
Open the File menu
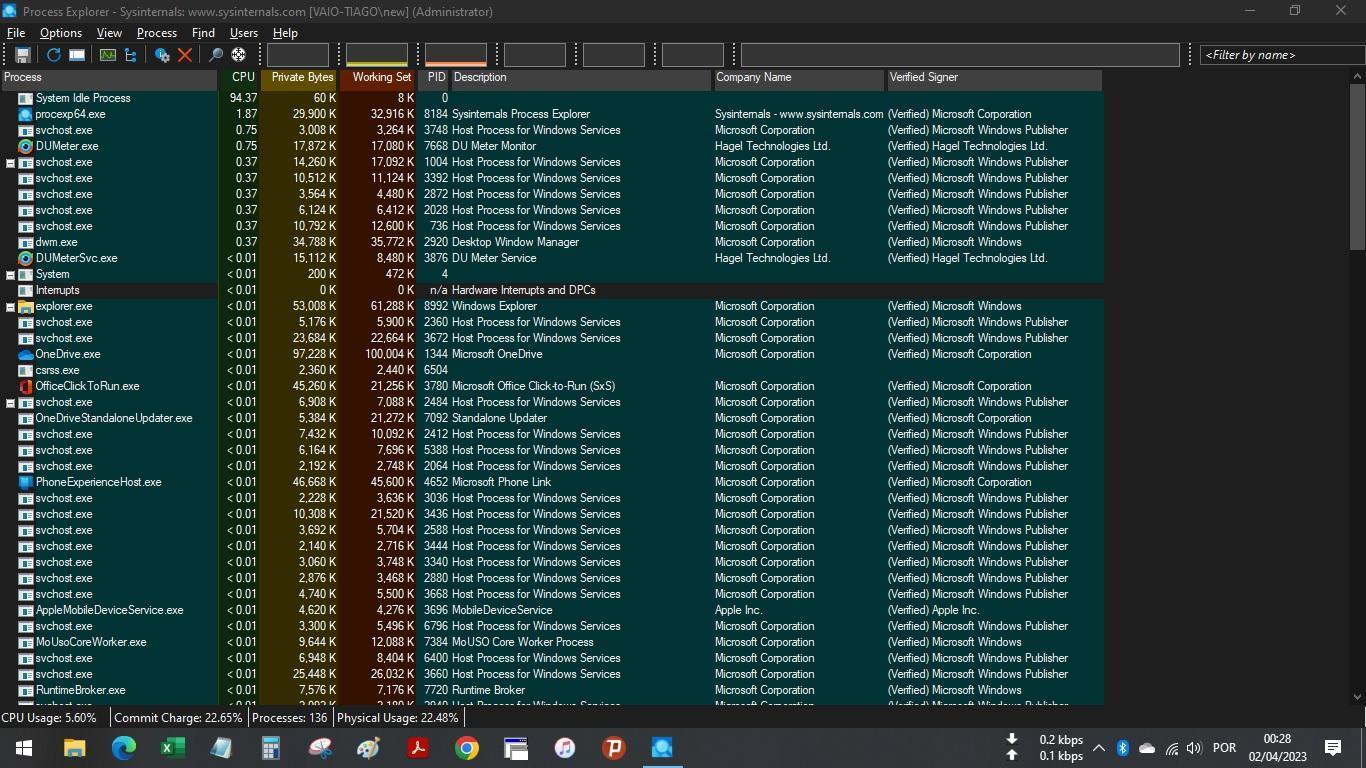coord(16,33)
